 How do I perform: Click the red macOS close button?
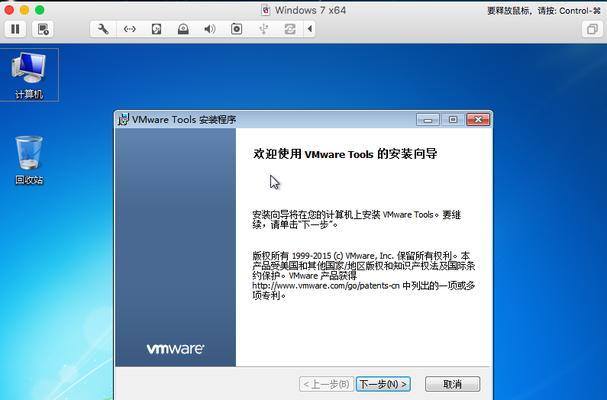[x=9, y=10]
